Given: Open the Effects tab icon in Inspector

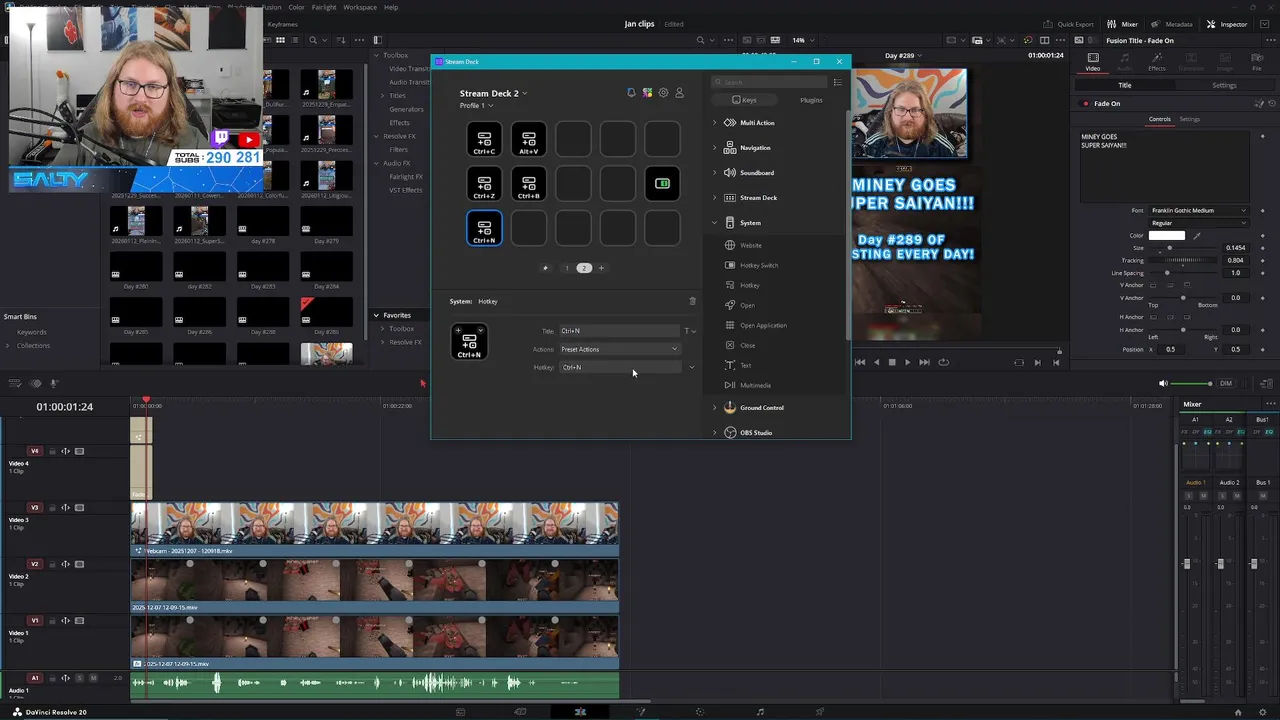Looking at the screenshot, I should (x=1157, y=62).
